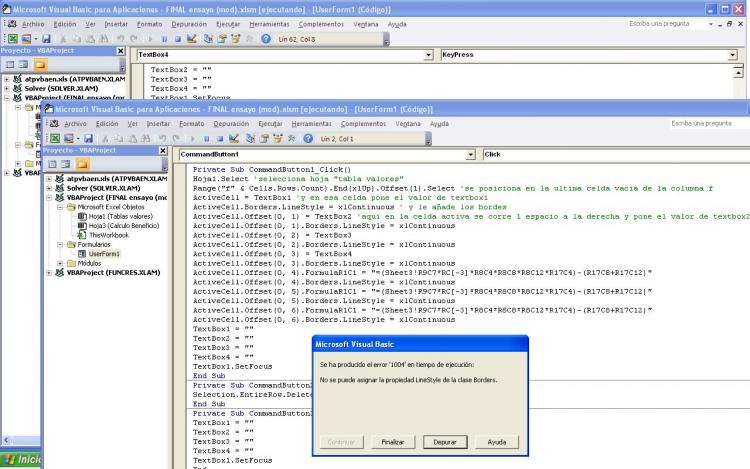Close the back window Proyecto panel
750x469 pixels.
[x=121, y=51]
